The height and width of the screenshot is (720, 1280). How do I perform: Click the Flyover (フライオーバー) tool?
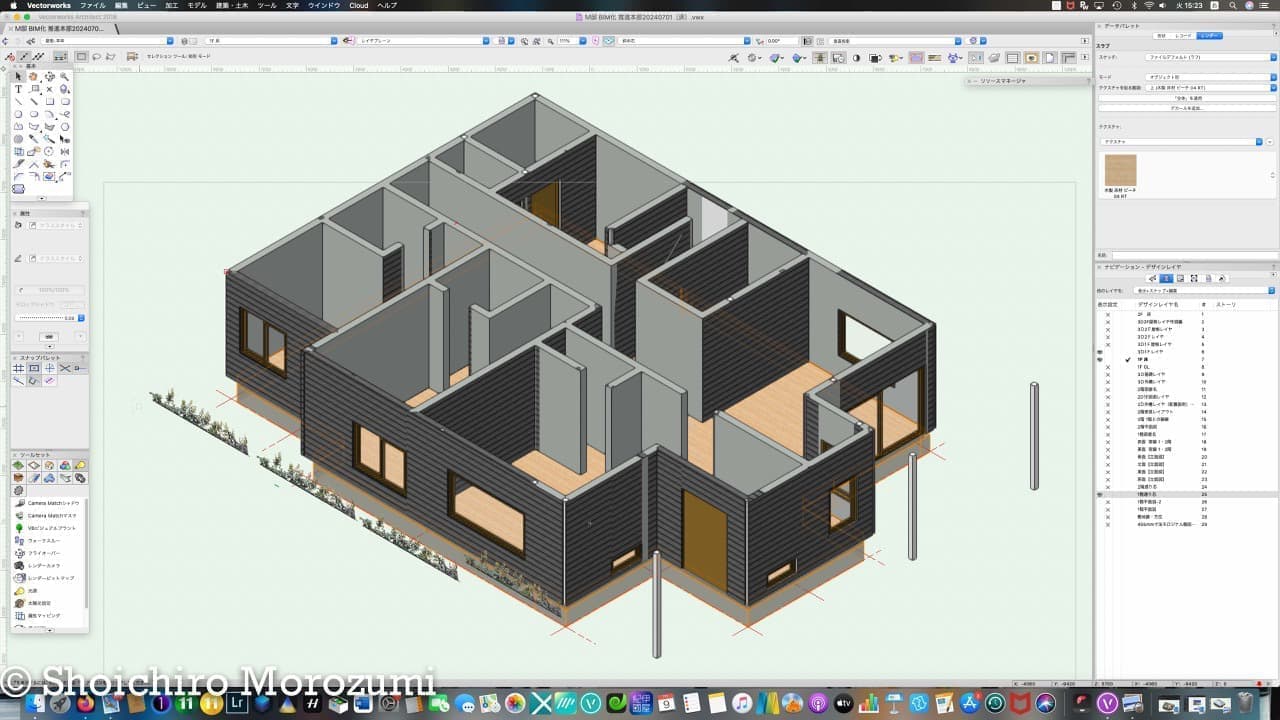click(x=42, y=553)
